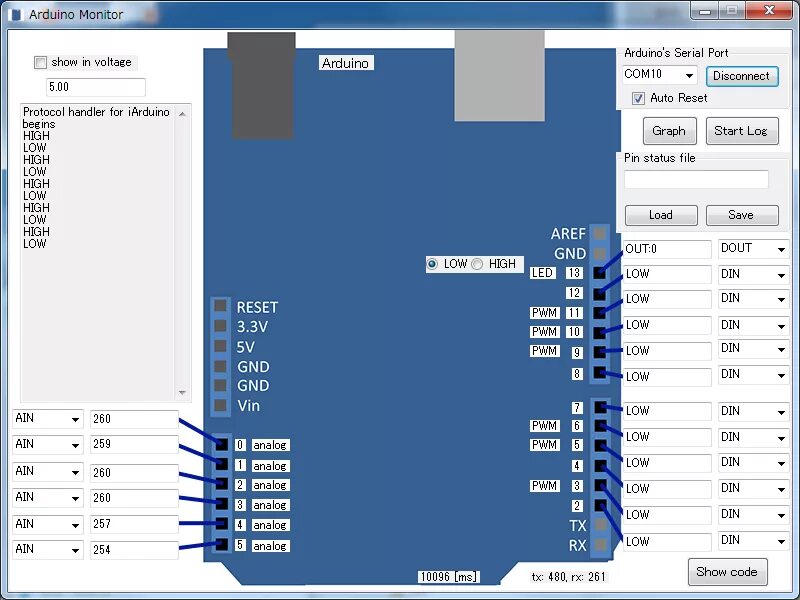Open the Graph window
This screenshot has height=600, width=800.
click(x=669, y=131)
